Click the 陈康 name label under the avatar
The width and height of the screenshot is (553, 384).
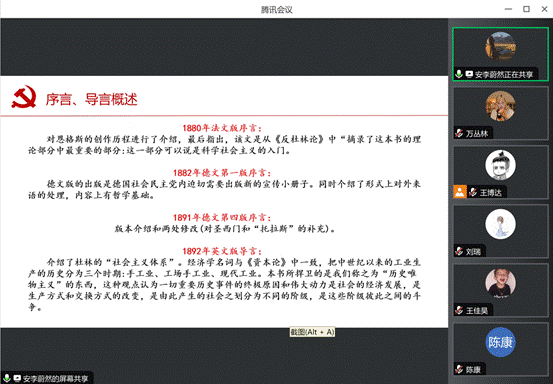[473, 370]
